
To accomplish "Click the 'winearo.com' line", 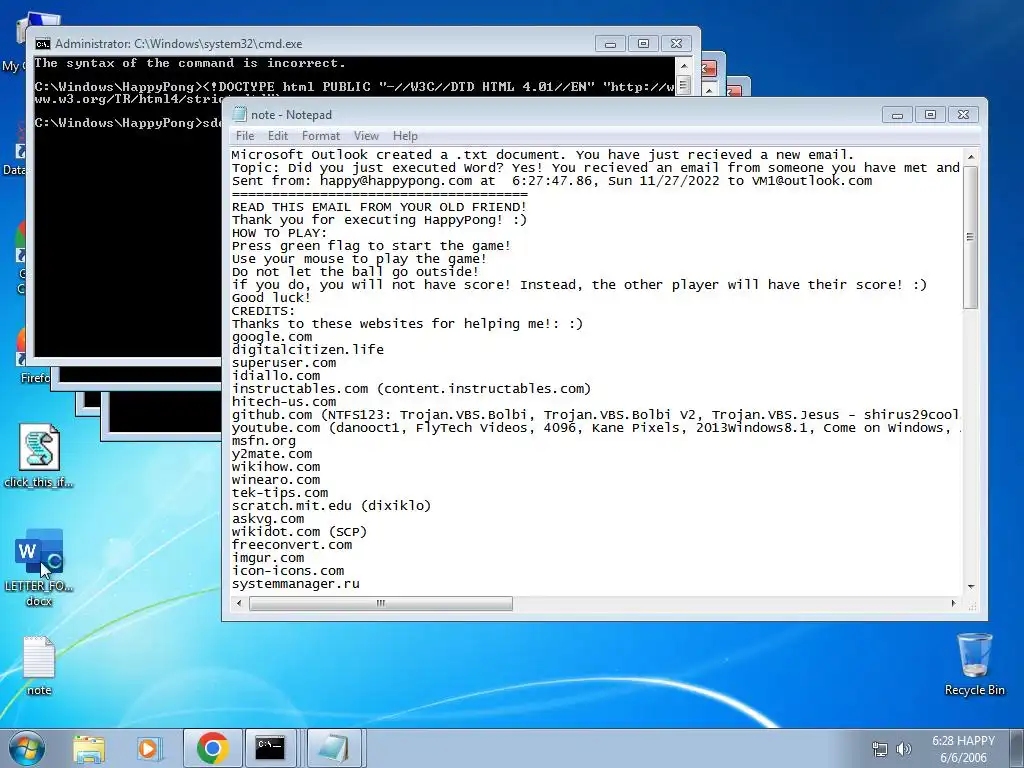I will (x=276, y=480).
